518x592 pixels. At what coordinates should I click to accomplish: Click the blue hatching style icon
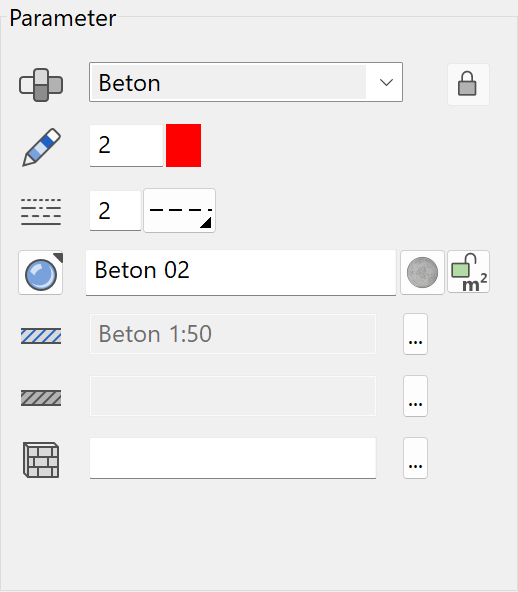tap(41, 336)
